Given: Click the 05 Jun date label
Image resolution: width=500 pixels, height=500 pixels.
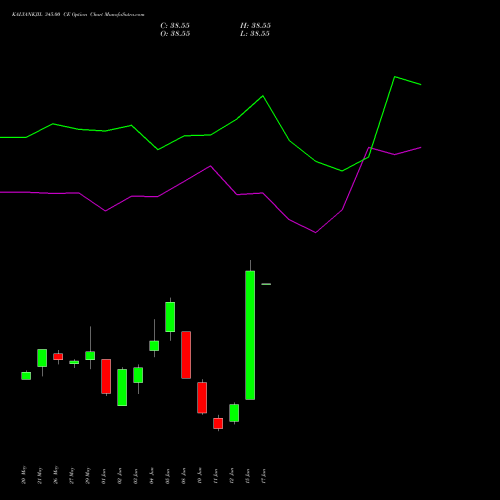Looking at the screenshot, I should pos(168,476).
